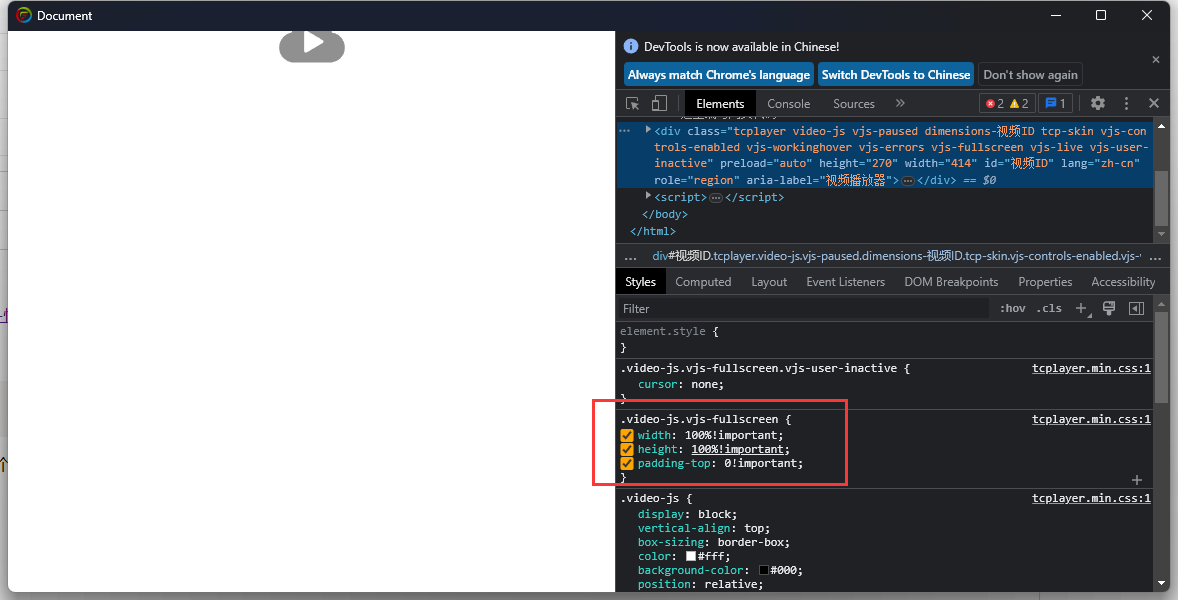
Task: Open tcplayer.min.css:1 link beside .video-js.vjs-fullscreen {
Action: [x=1091, y=419]
